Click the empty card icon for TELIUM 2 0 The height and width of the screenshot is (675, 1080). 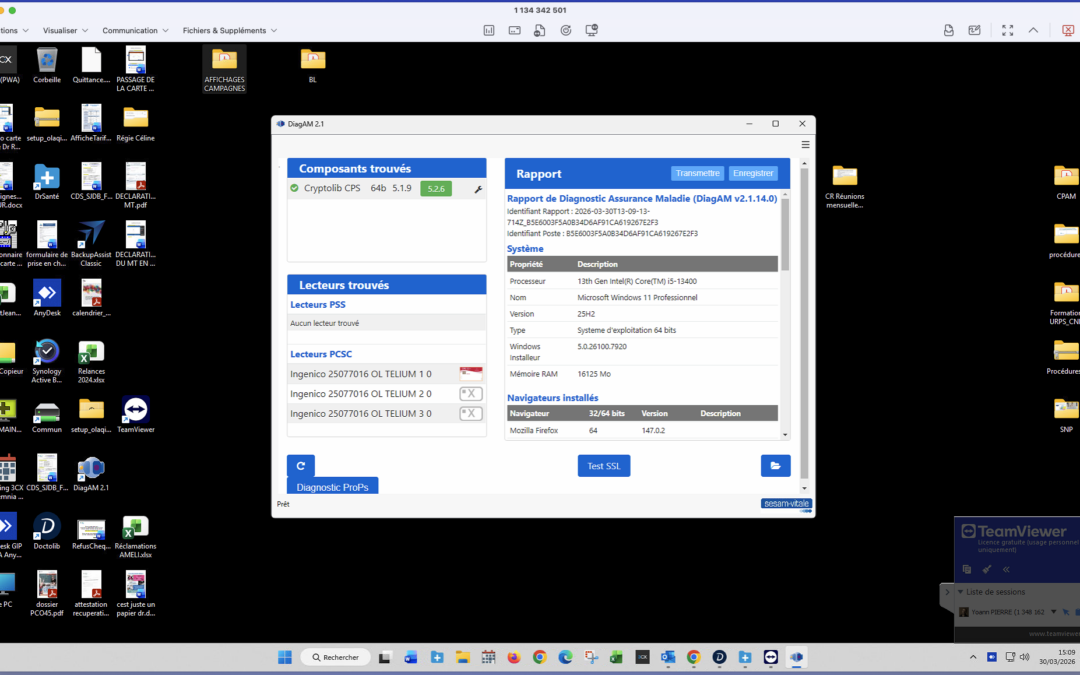[x=470, y=394]
